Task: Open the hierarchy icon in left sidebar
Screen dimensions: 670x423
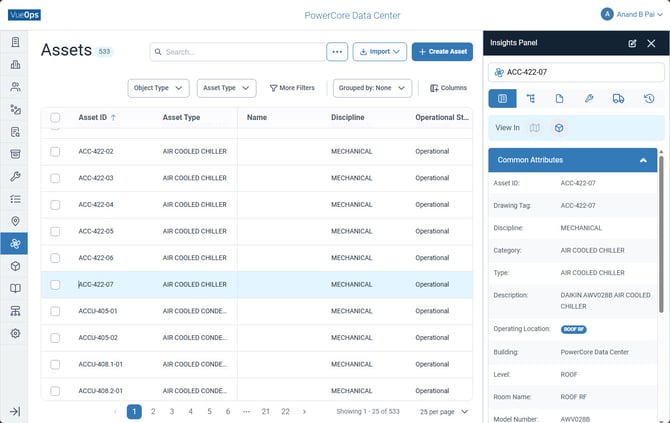Action: click(x=15, y=311)
